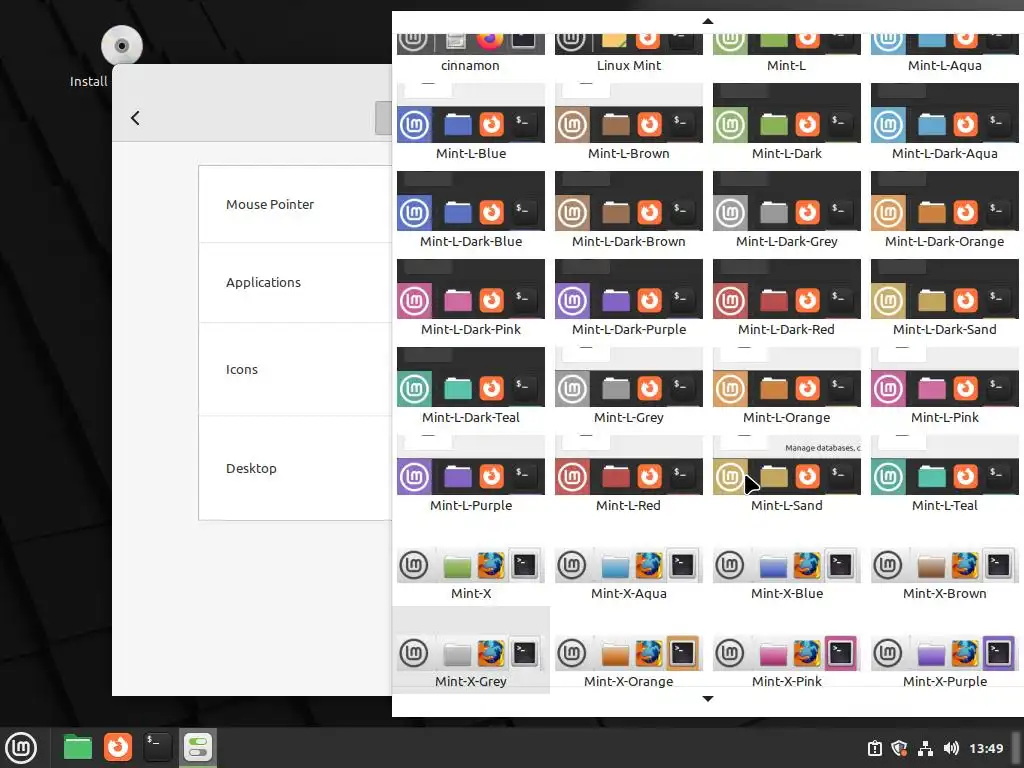This screenshot has height=768, width=1024.
Task: Apply the Mint-L-Grey icon theme
Action: [628, 387]
